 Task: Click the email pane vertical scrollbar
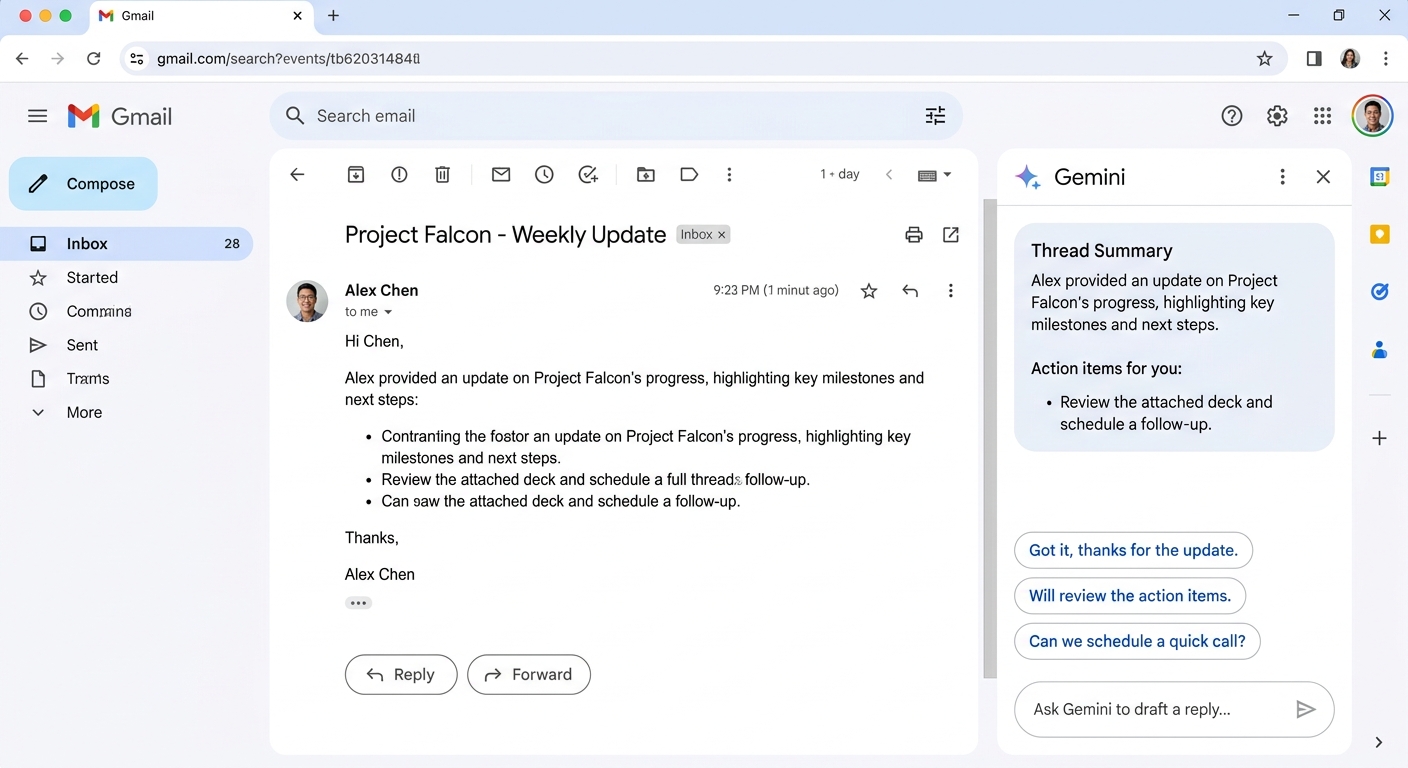pos(990,438)
